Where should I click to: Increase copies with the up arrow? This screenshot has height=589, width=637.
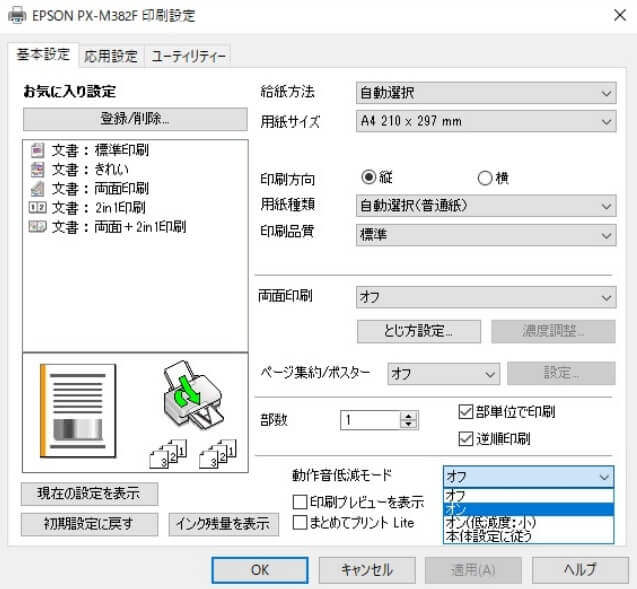pos(409,416)
